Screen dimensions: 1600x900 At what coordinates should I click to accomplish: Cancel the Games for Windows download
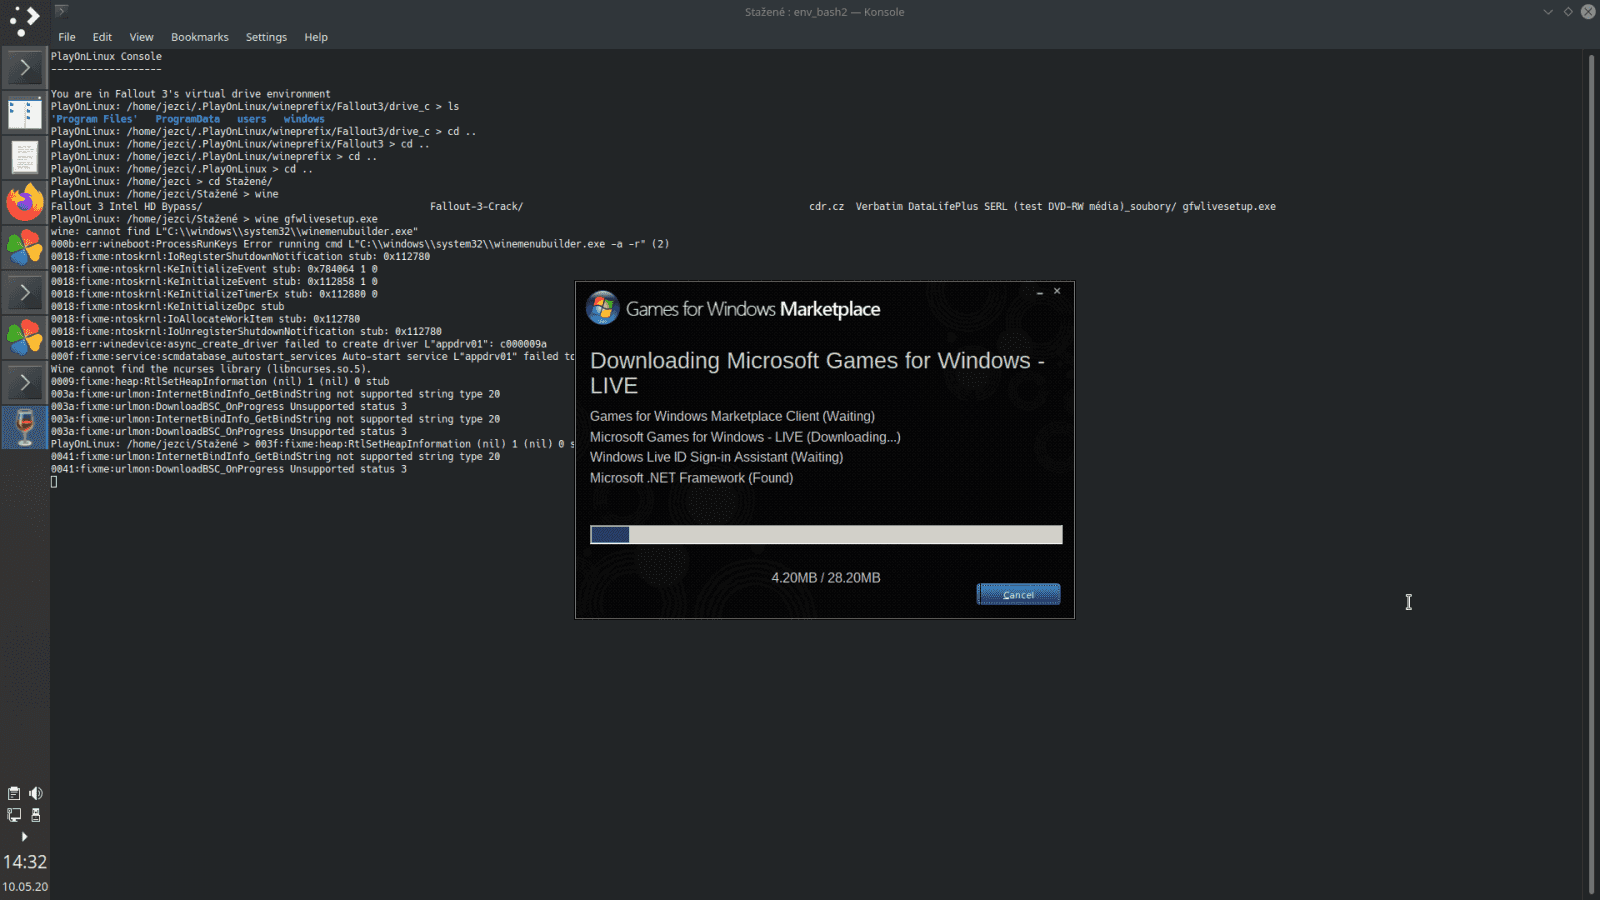(1018, 594)
